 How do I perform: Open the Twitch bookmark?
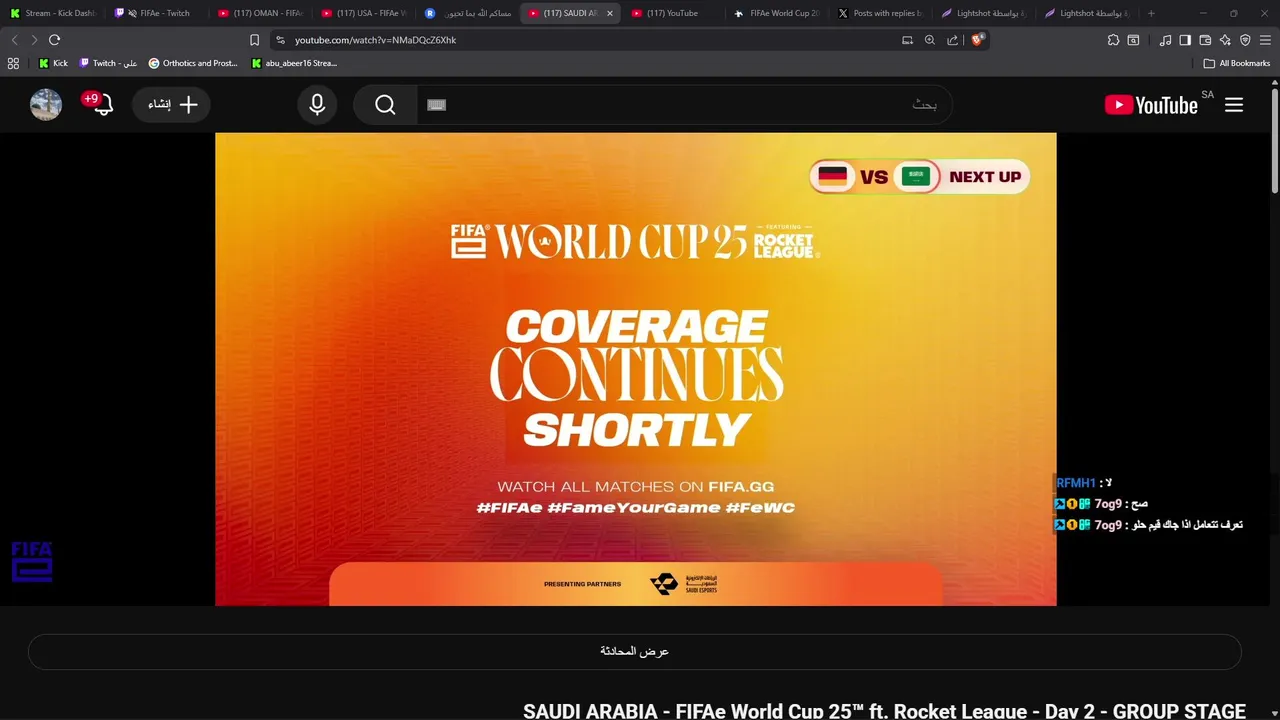pyautogui.click(x=108, y=63)
